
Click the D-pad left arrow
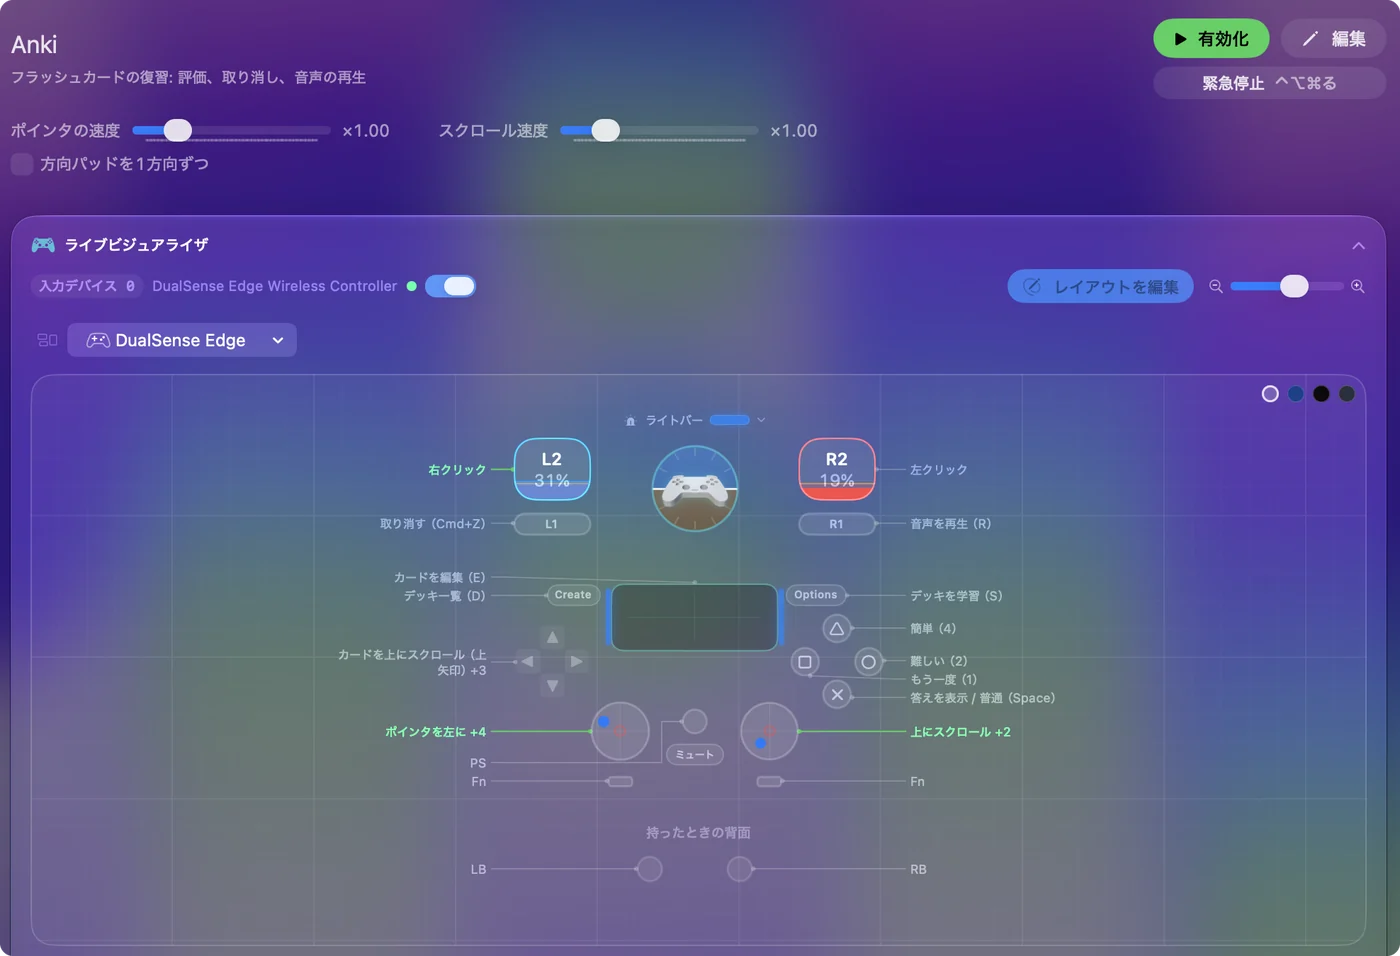[527, 661]
